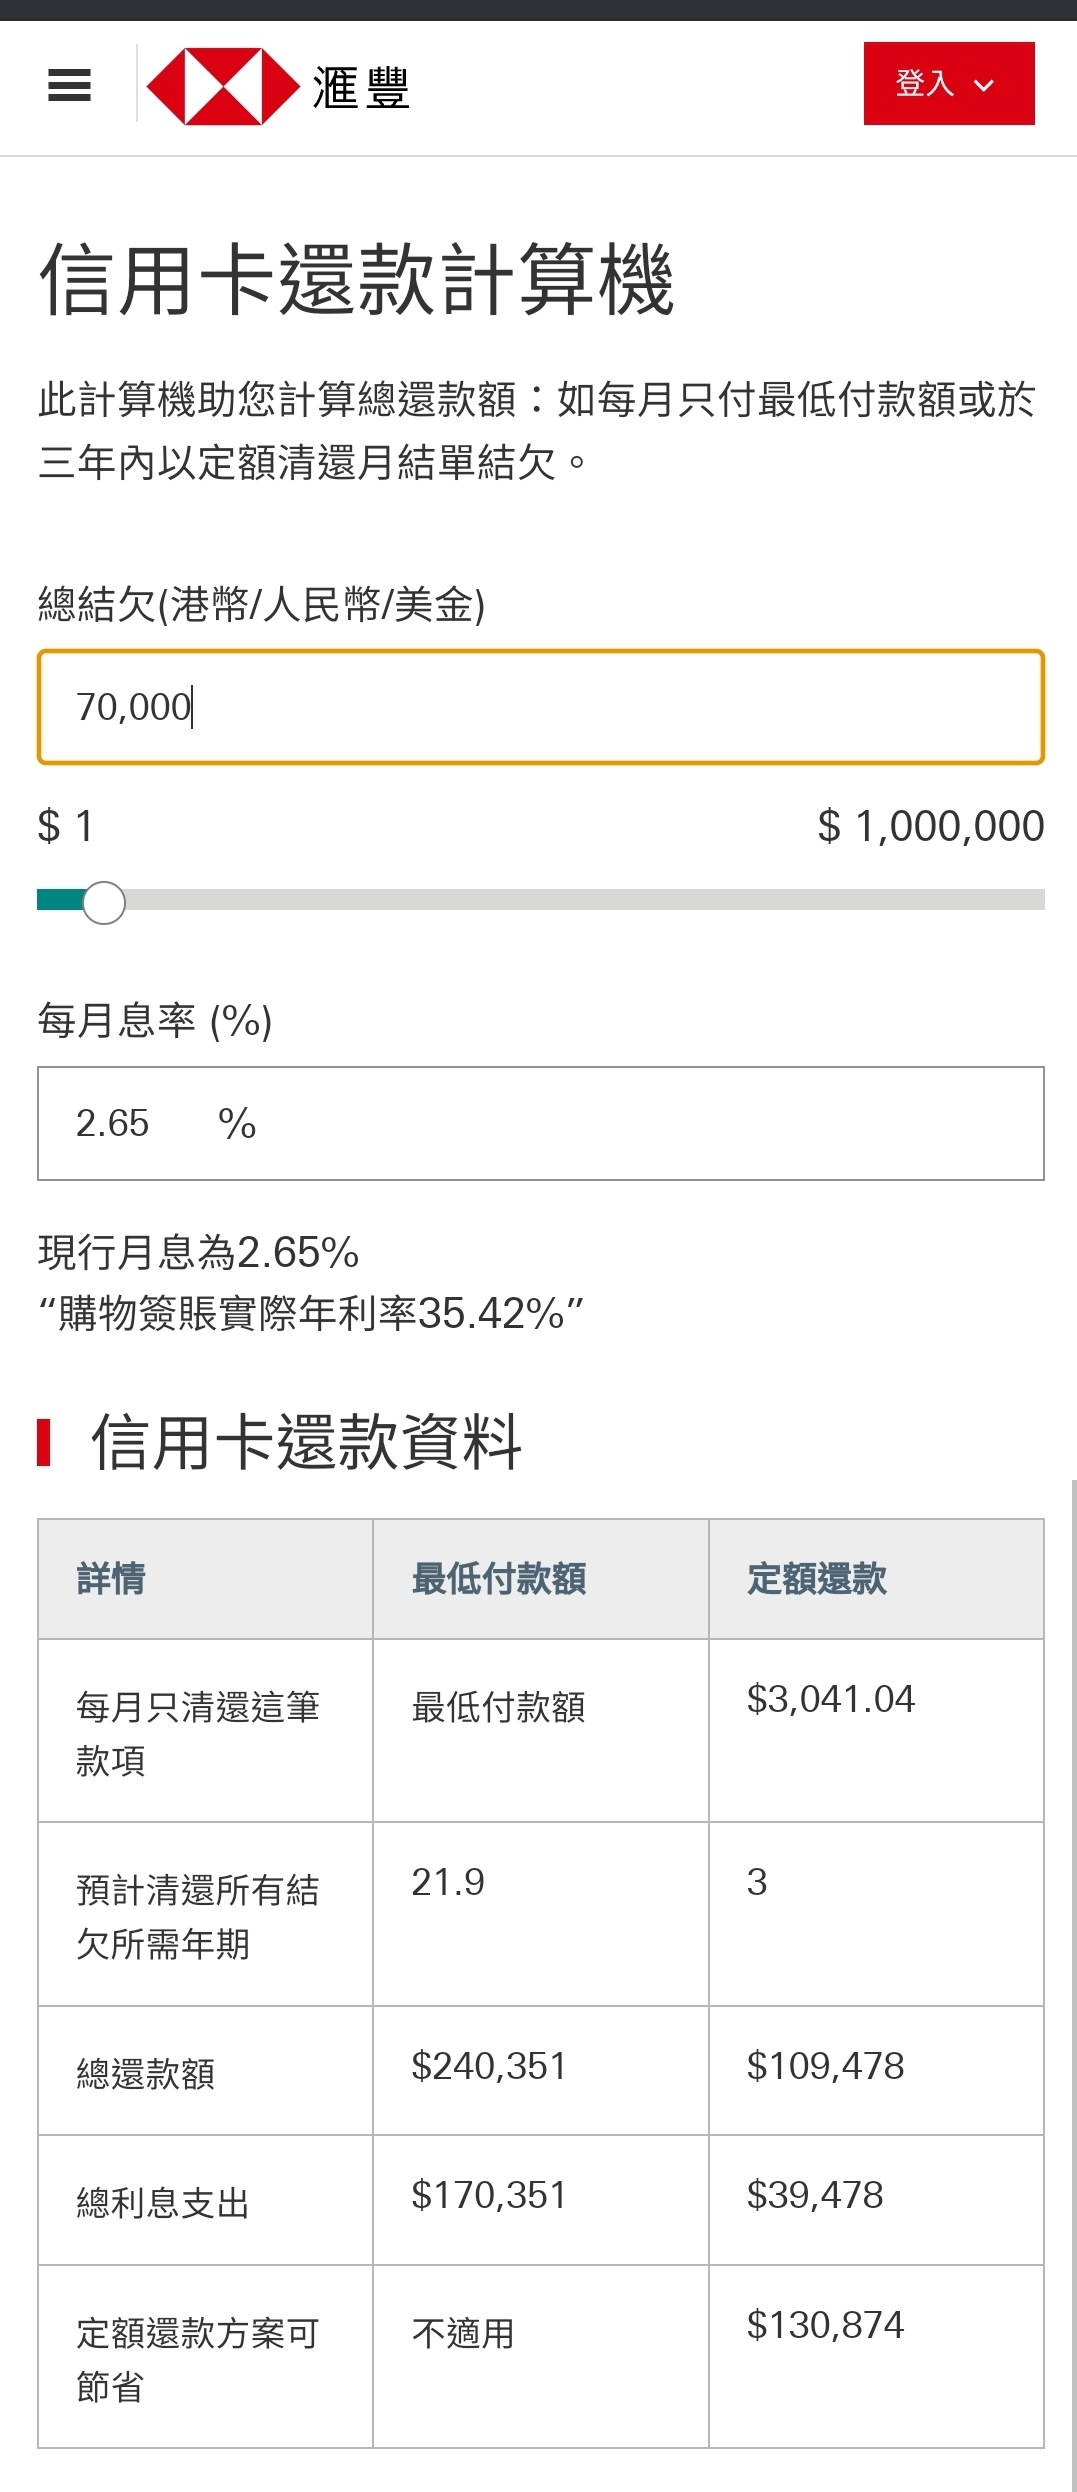Expand the 登入 login dropdown

click(949, 83)
